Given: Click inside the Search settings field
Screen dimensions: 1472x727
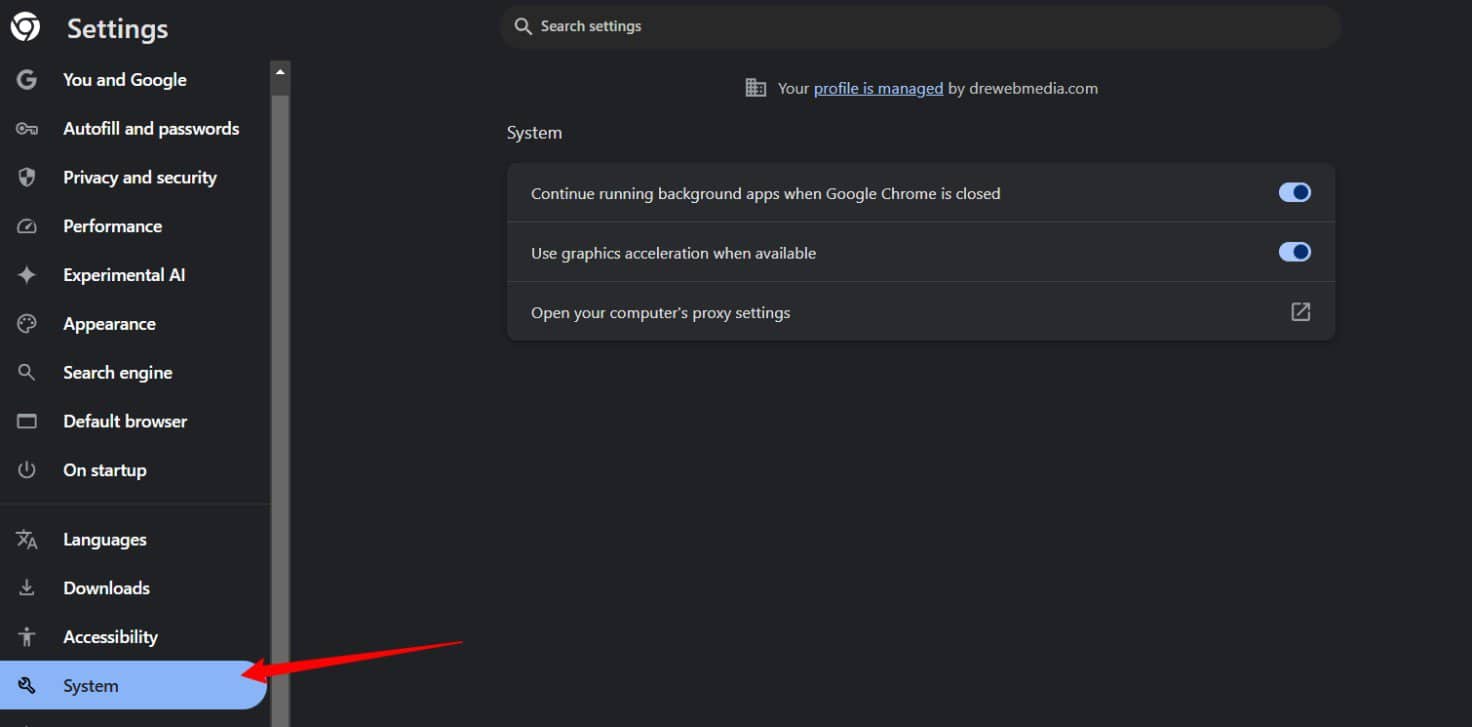Looking at the screenshot, I should pyautogui.click(x=919, y=26).
